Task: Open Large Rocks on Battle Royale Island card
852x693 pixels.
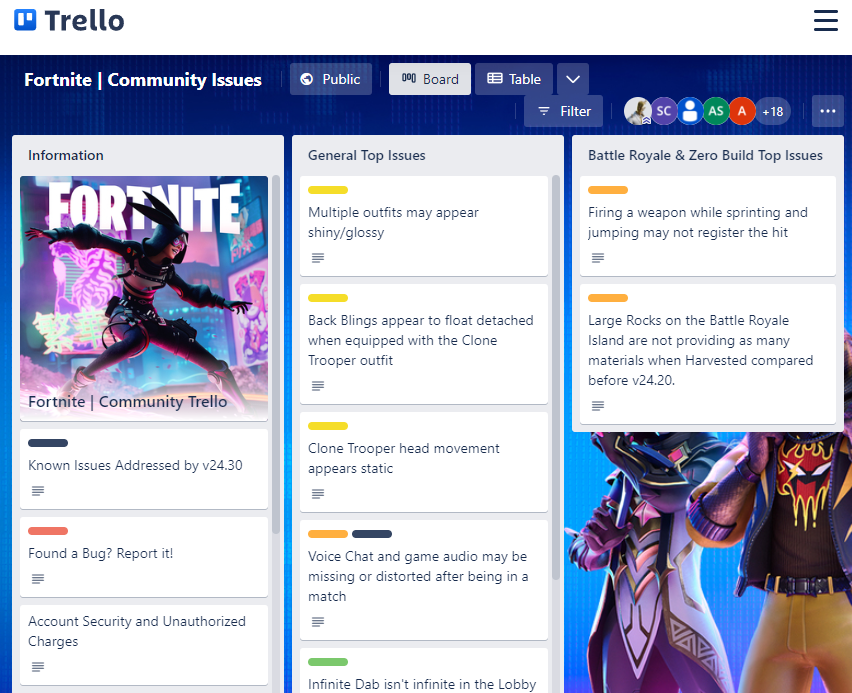Action: click(x=707, y=354)
